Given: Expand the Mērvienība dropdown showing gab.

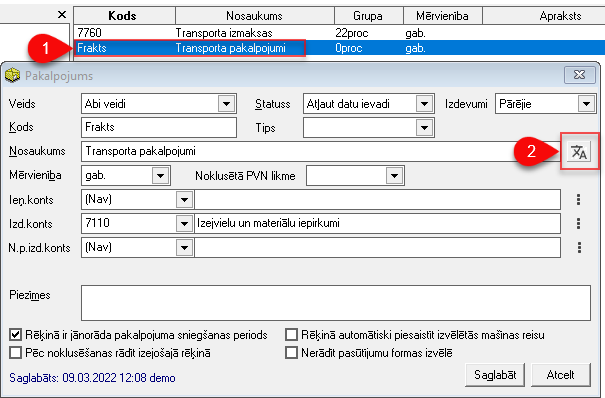Looking at the screenshot, I should (x=161, y=175).
